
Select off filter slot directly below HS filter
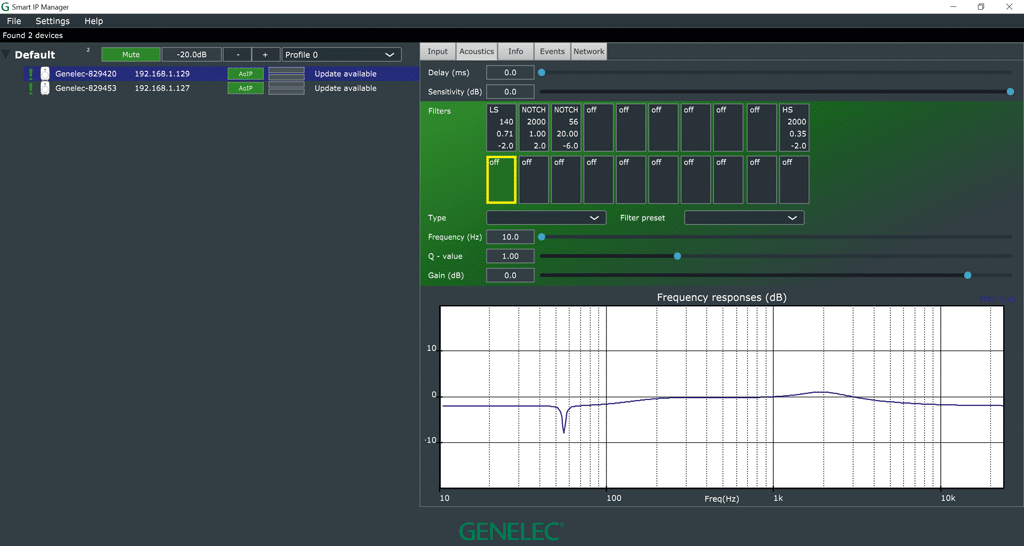tap(794, 180)
